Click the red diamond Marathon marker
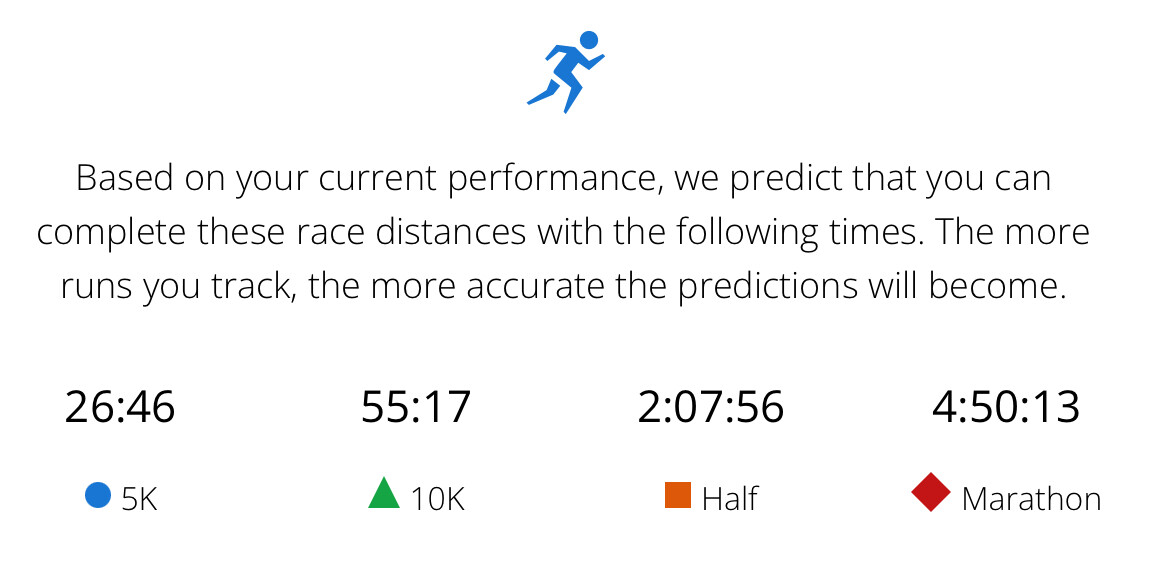This screenshot has width=1172, height=576. (931, 493)
